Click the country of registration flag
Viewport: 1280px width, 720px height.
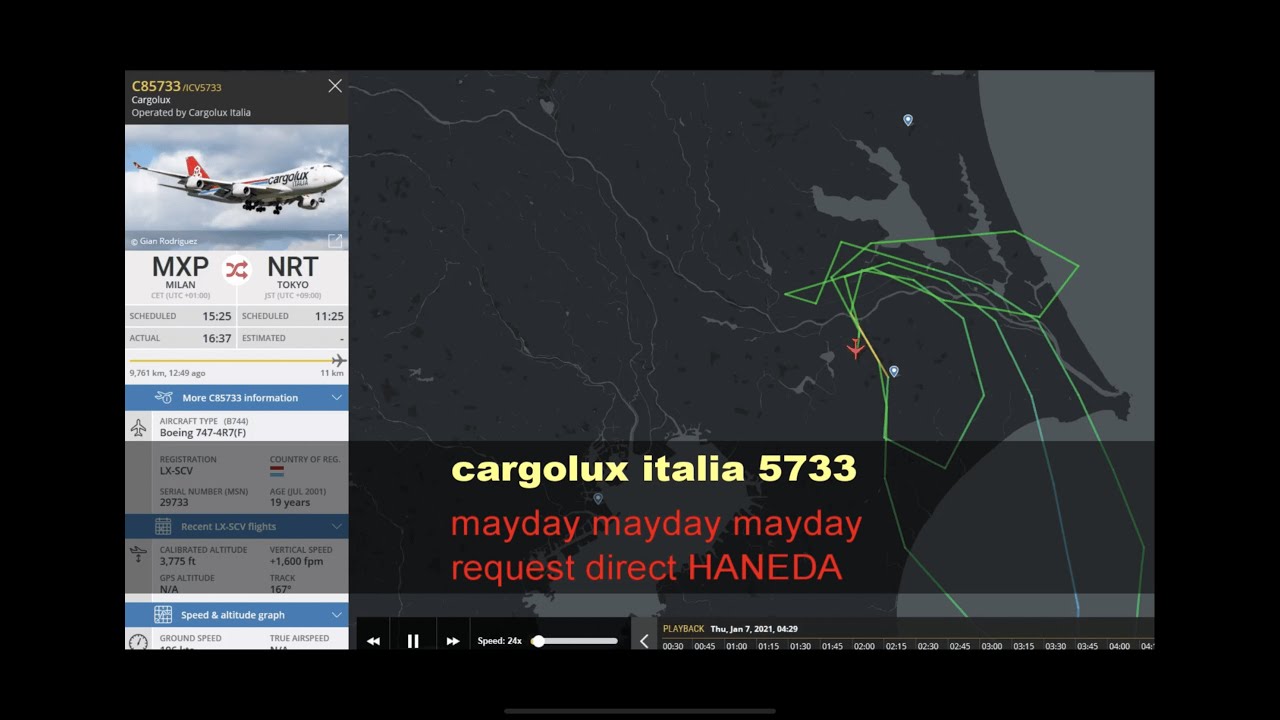pyautogui.click(x=277, y=470)
